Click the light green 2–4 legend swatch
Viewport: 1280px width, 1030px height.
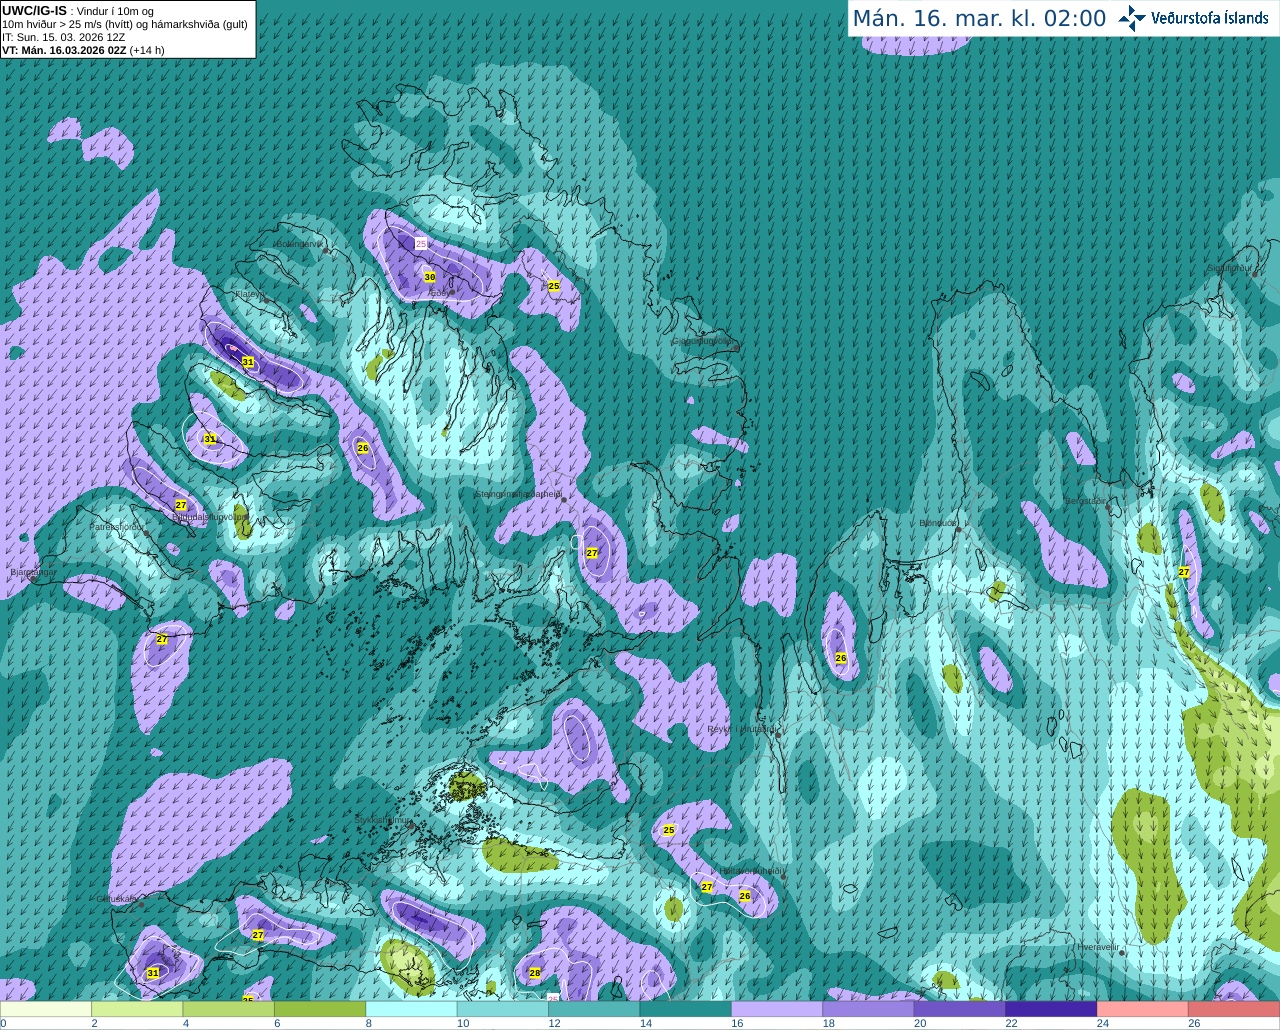137,1009
